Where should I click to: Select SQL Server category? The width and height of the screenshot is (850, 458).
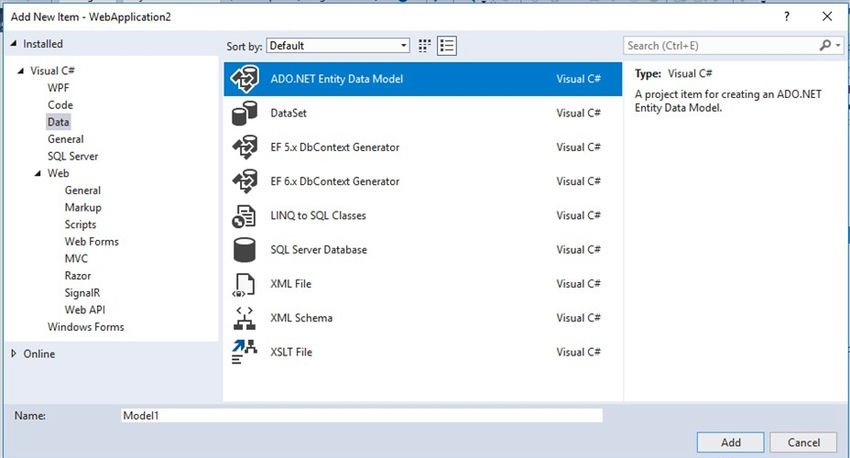[73, 156]
